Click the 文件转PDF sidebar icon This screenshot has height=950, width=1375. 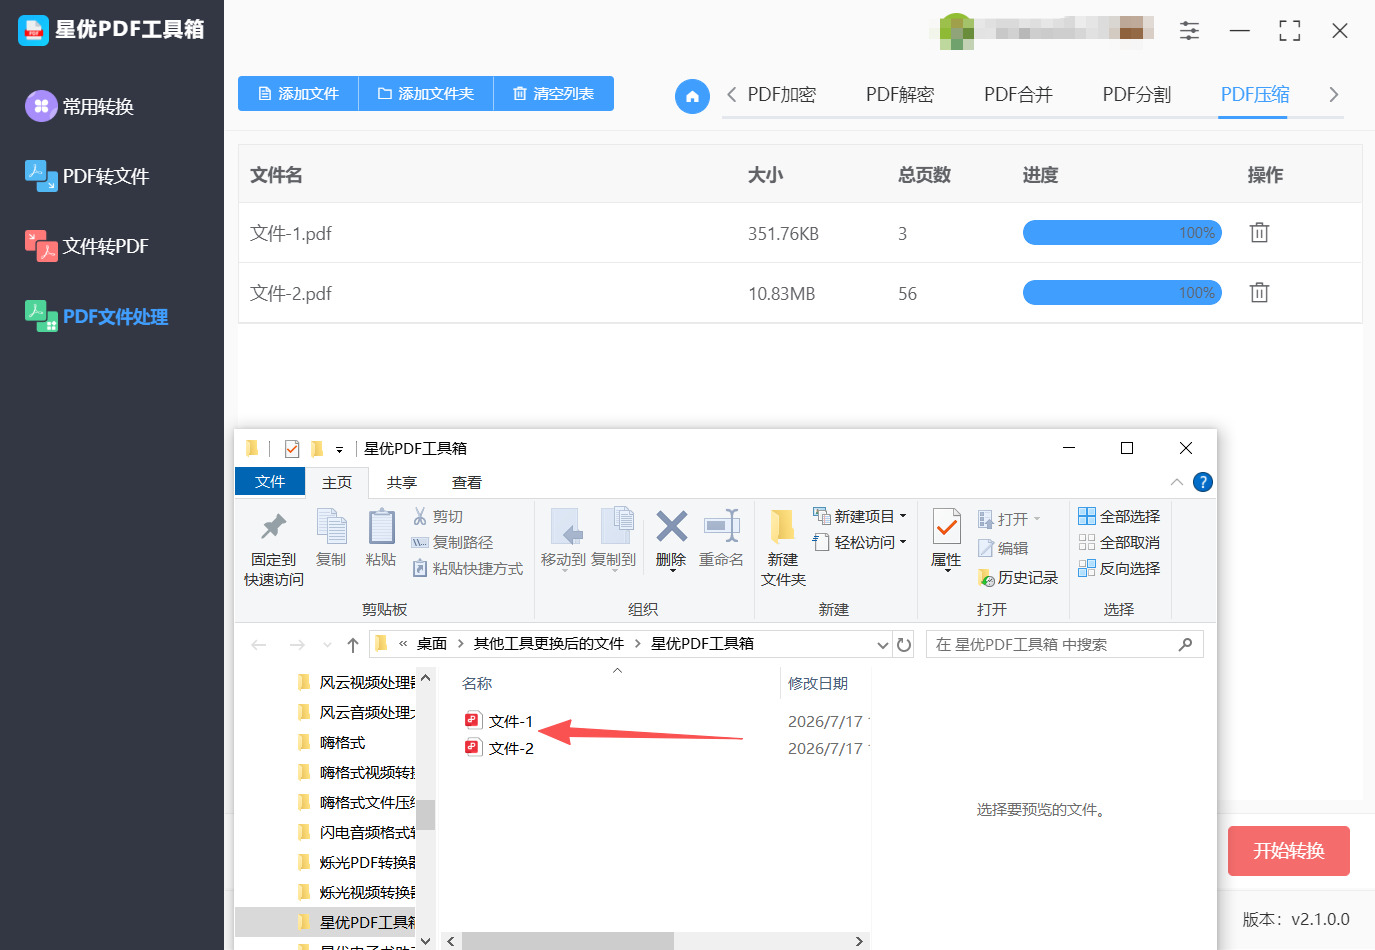[x=41, y=246]
